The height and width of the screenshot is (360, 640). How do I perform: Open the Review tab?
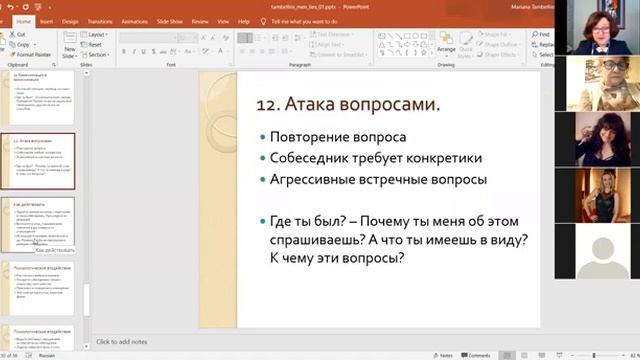pyautogui.click(x=200, y=22)
